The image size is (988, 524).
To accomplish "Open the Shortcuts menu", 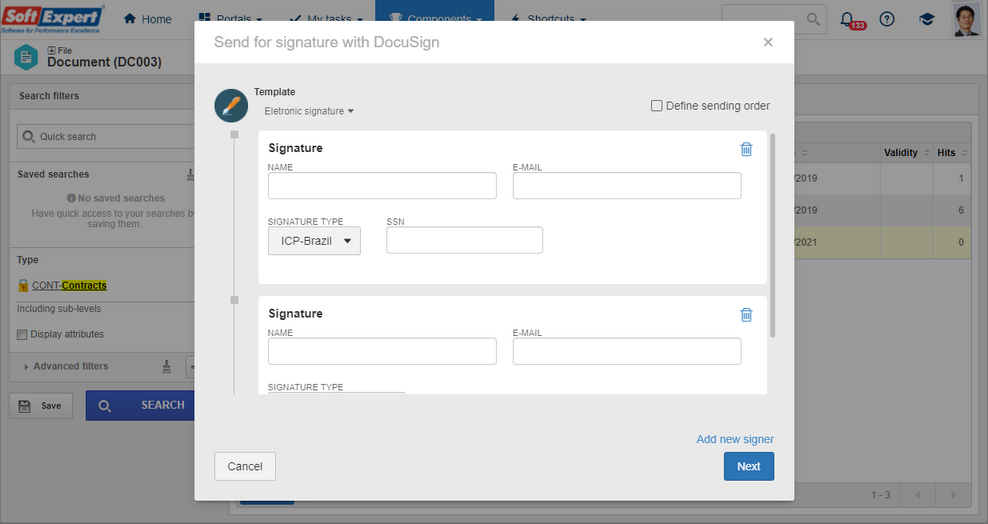I will point(548,18).
